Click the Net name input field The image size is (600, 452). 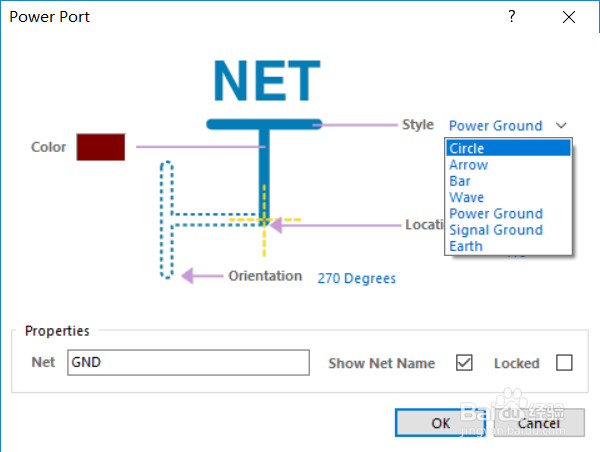coord(188,362)
